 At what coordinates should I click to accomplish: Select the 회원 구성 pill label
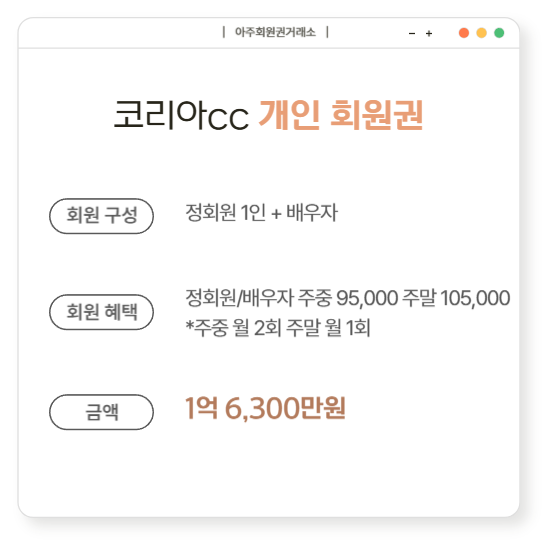(101, 216)
